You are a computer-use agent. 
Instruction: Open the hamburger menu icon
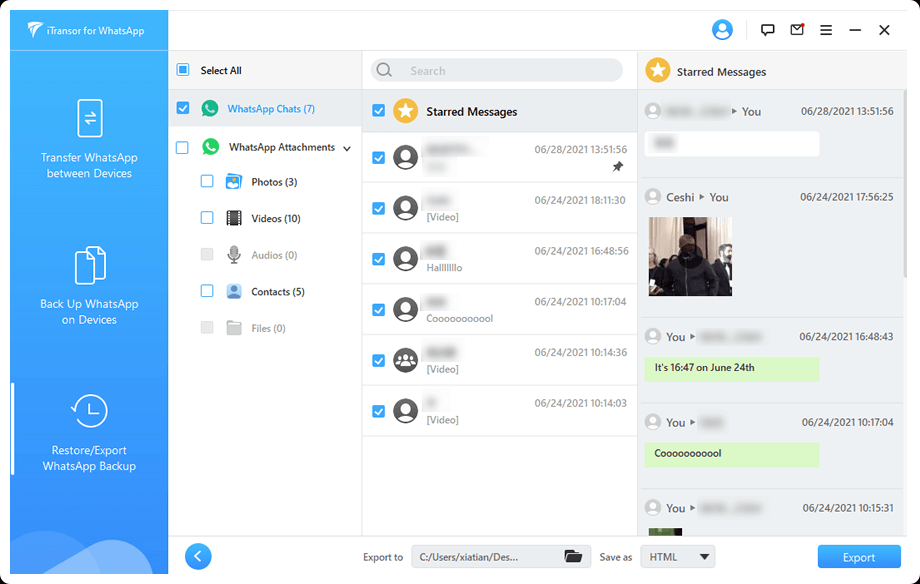tap(826, 30)
